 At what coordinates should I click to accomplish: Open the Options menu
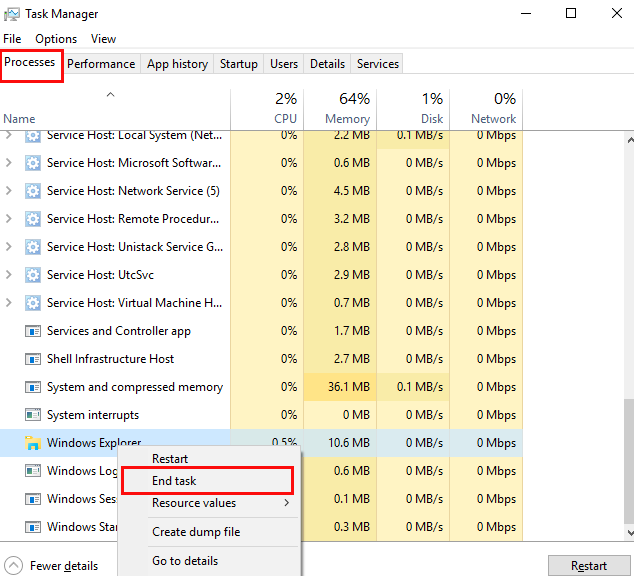point(56,39)
